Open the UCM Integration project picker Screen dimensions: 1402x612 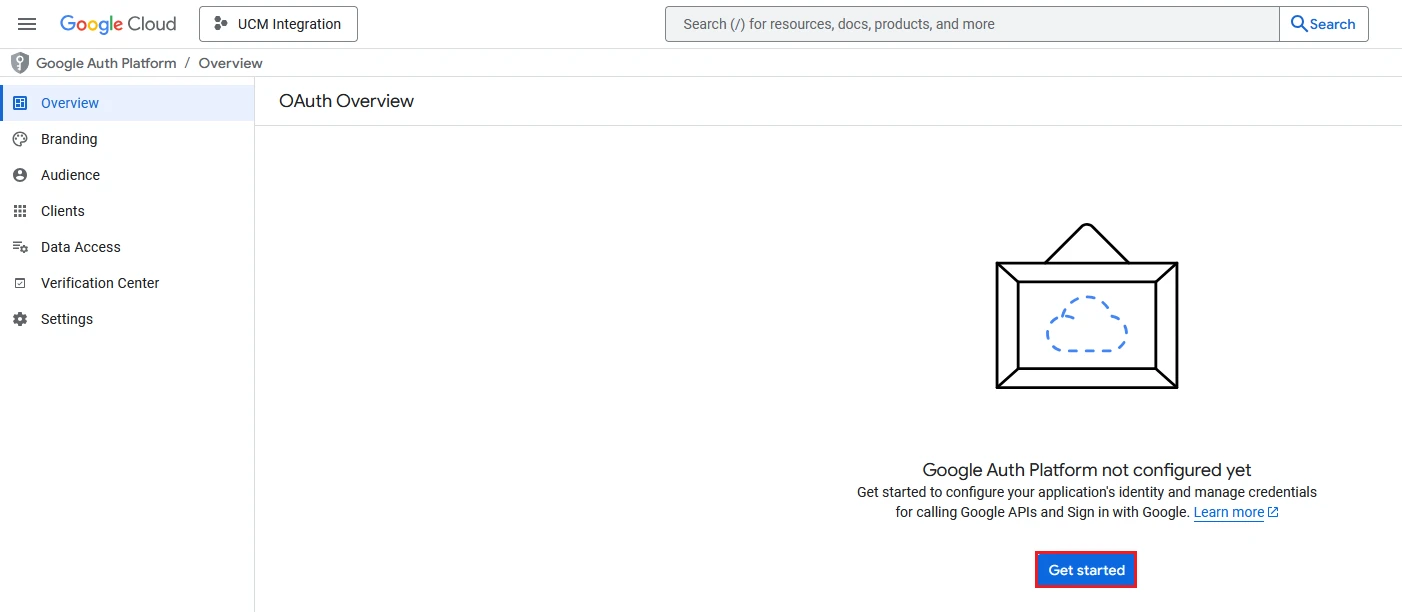(x=278, y=24)
